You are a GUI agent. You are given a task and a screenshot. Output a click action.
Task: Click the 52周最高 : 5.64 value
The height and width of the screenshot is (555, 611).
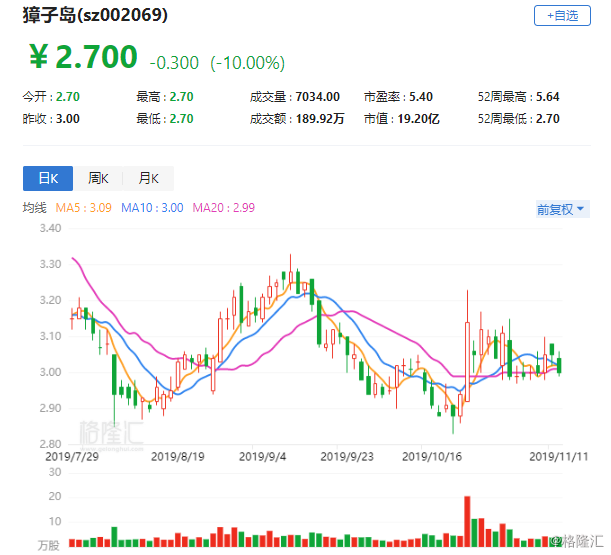(519, 97)
